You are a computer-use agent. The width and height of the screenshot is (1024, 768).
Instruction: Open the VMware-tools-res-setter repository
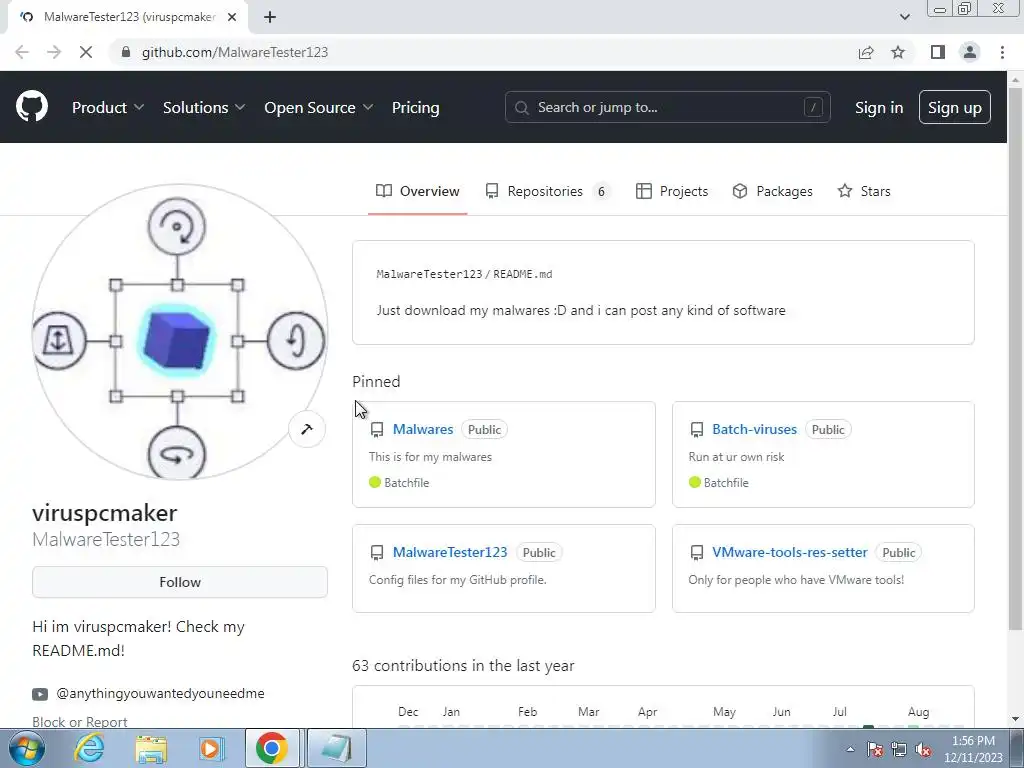click(790, 552)
